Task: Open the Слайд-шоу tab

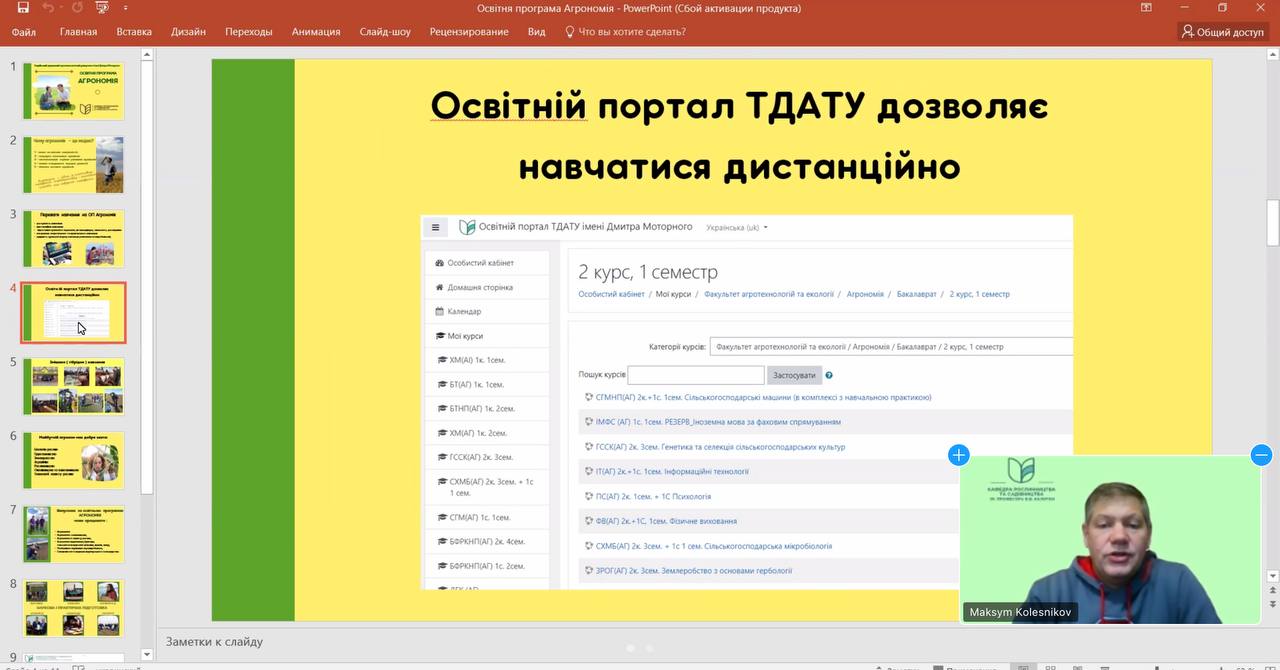Action: click(x=385, y=31)
